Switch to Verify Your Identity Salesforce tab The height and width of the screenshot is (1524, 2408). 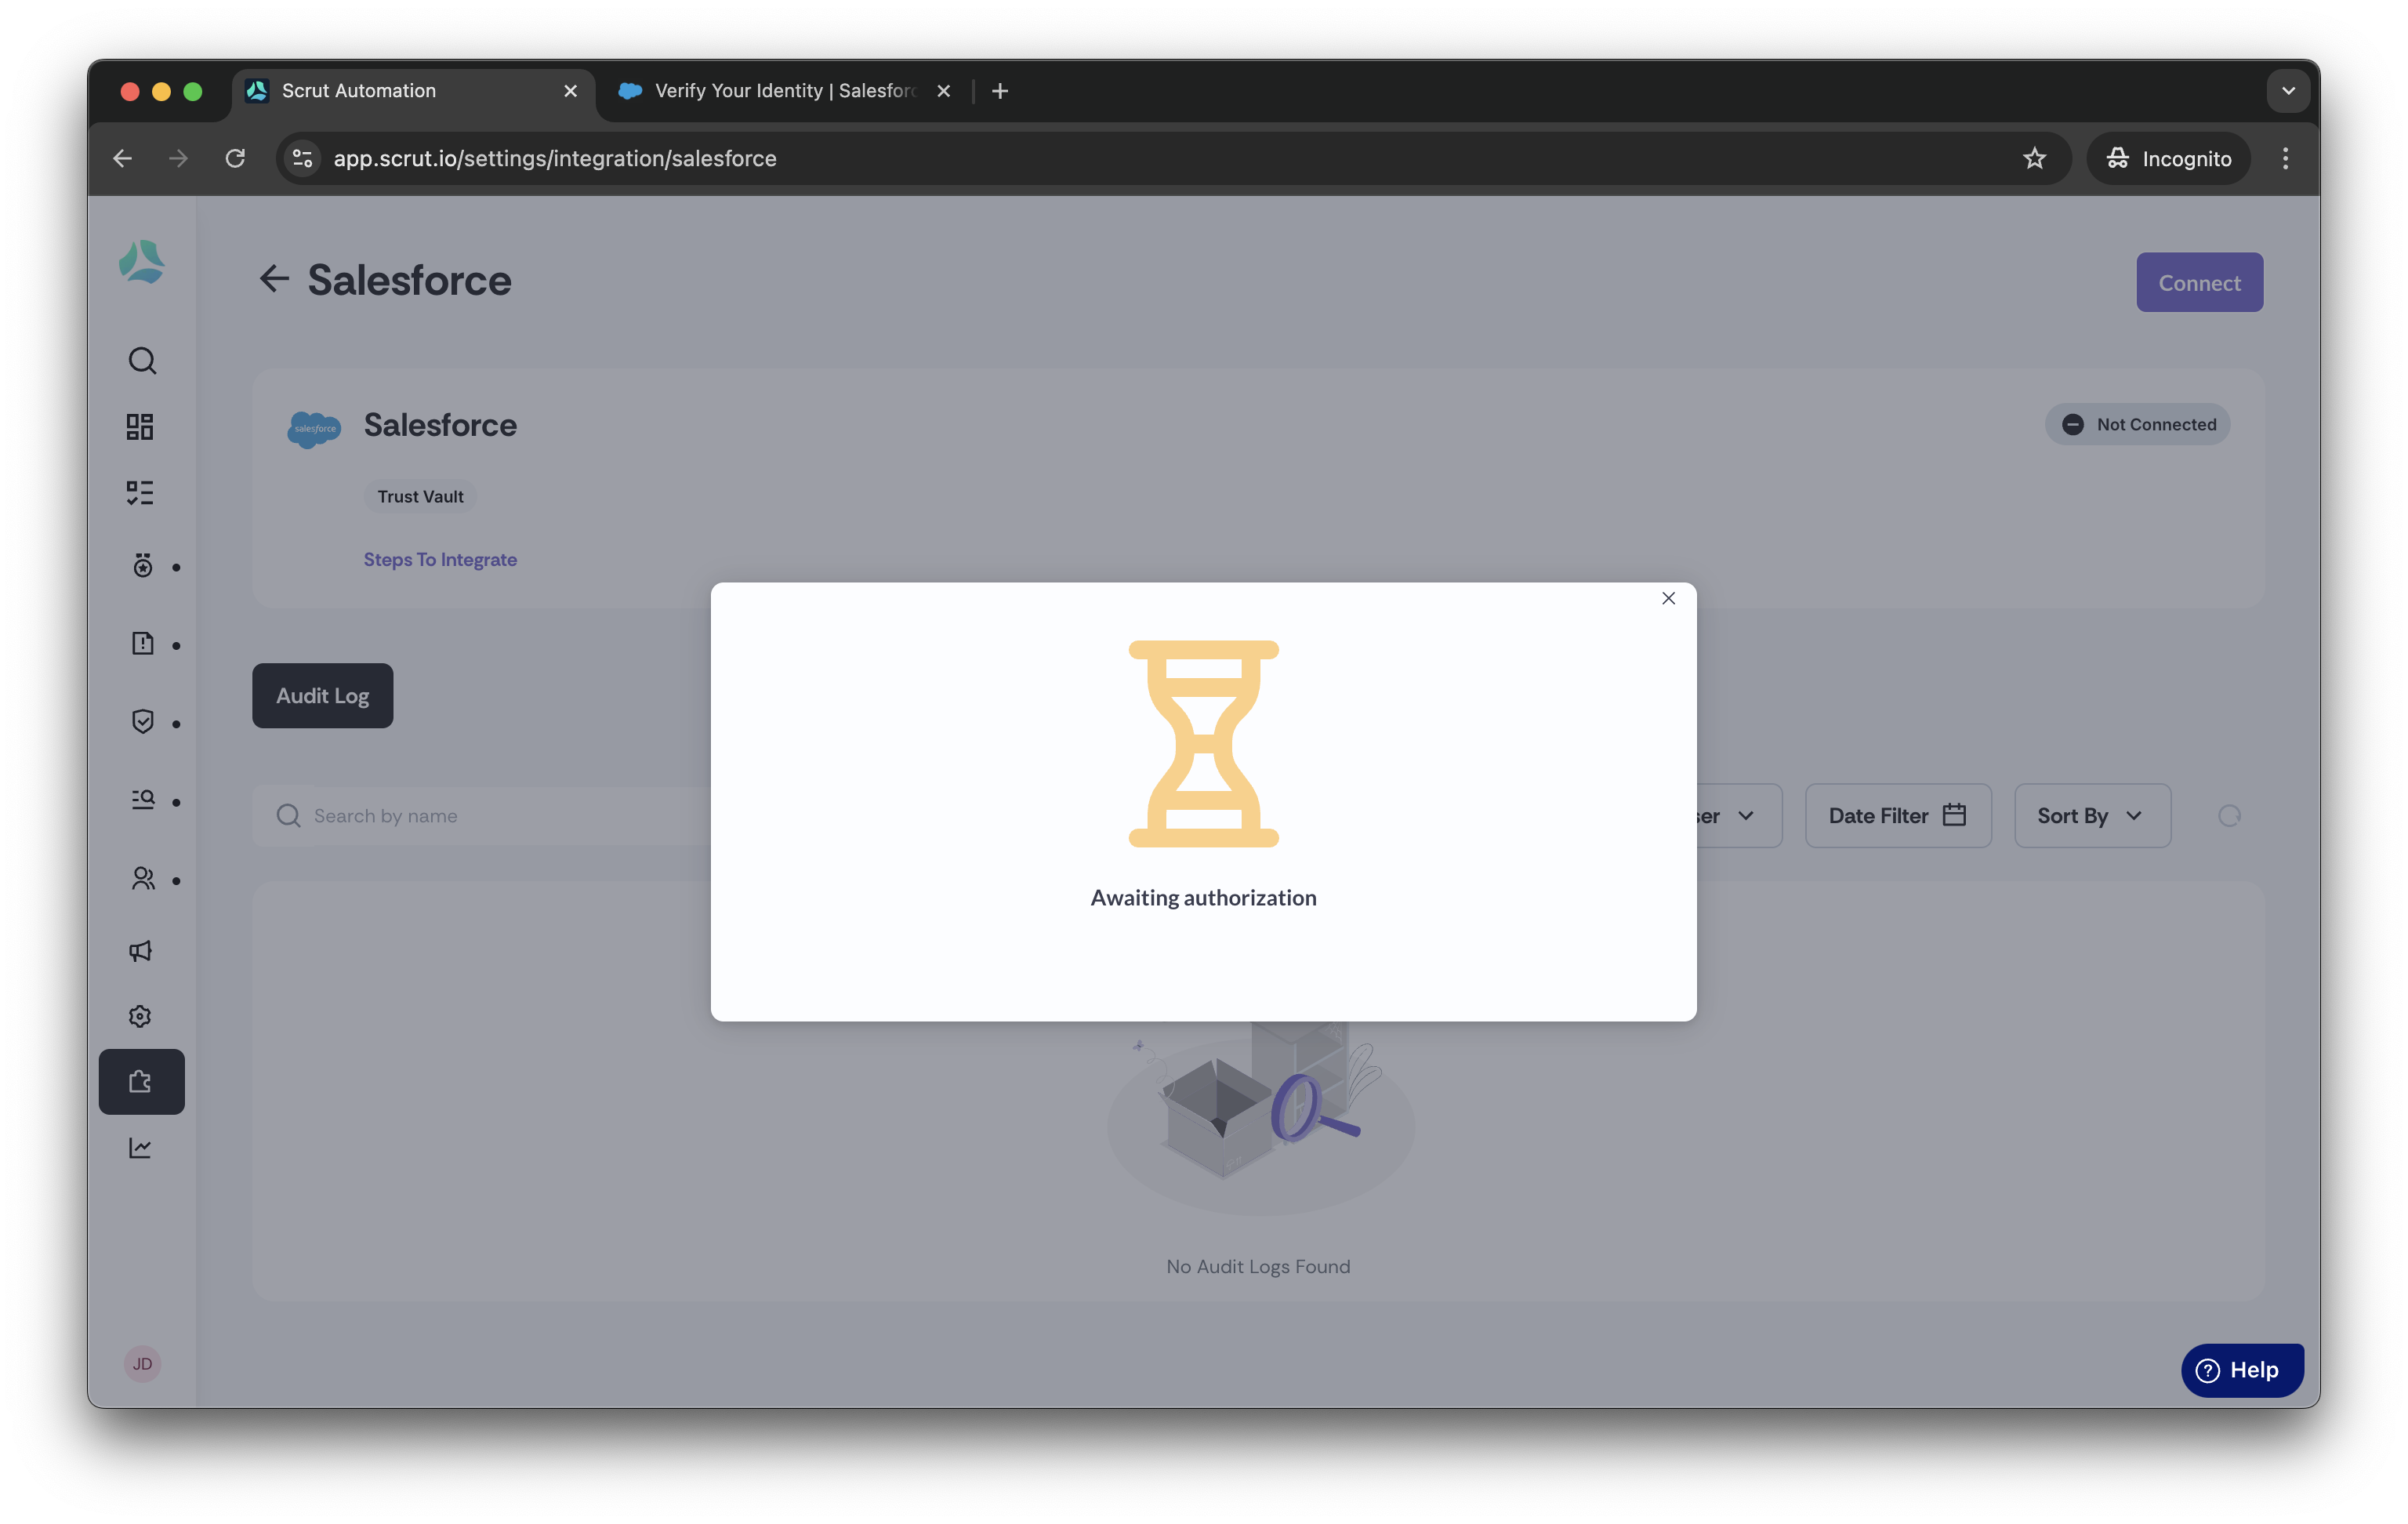(x=785, y=91)
